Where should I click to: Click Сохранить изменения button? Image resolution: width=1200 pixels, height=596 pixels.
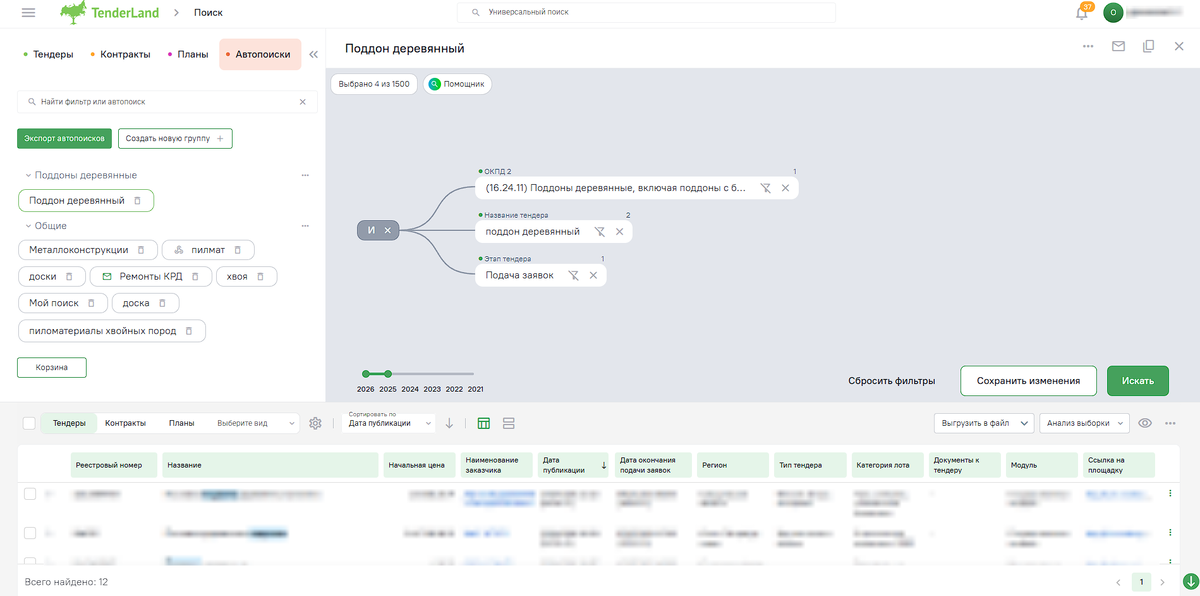pyautogui.click(x=1028, y=381)
